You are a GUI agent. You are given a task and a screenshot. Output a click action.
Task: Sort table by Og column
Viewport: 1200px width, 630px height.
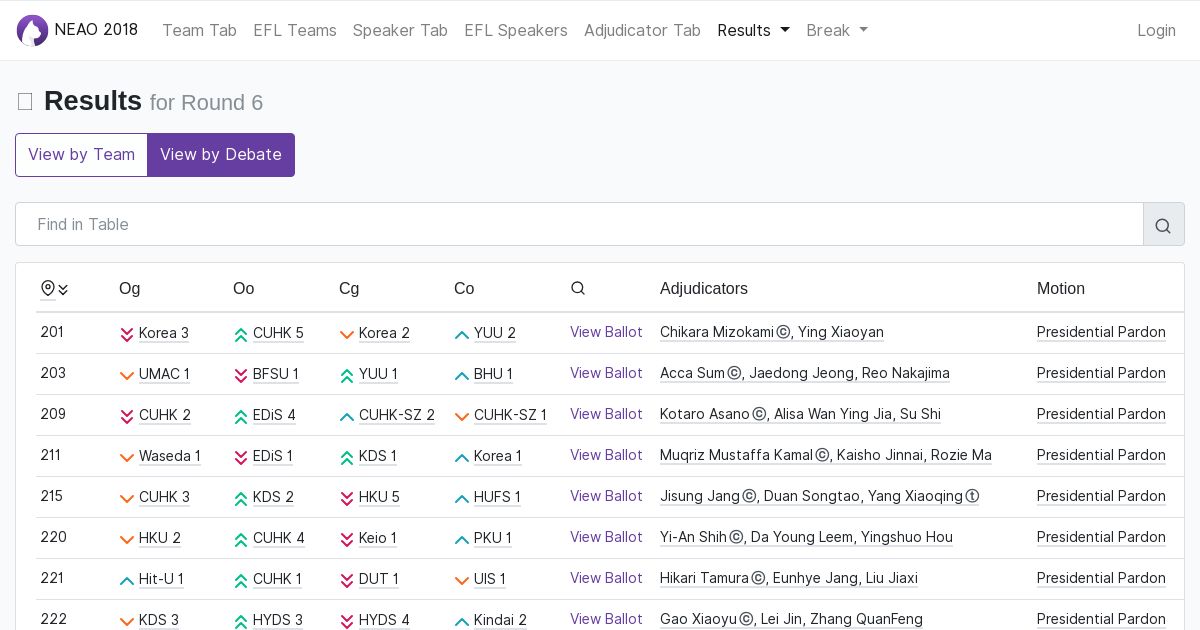130,289
